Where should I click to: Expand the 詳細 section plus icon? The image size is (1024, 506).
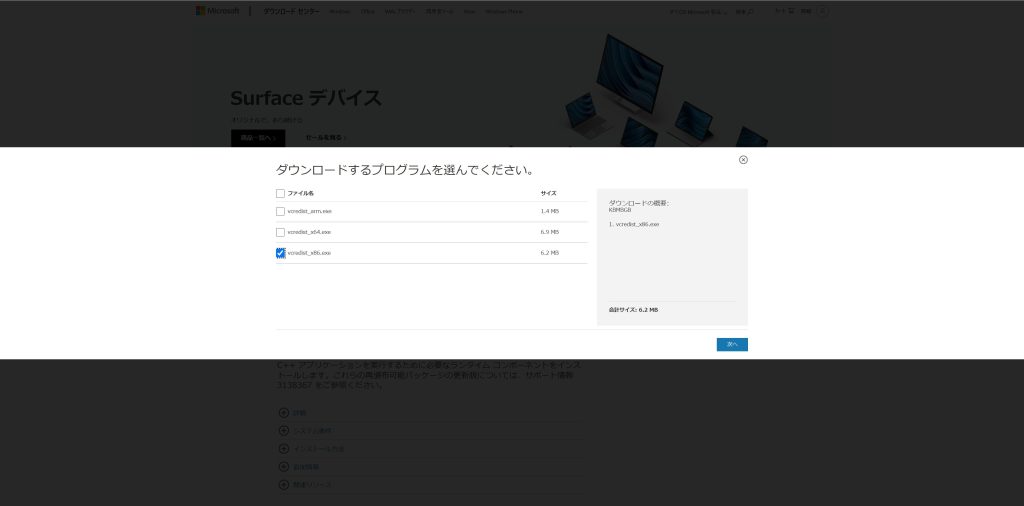(x=284, y=413)
